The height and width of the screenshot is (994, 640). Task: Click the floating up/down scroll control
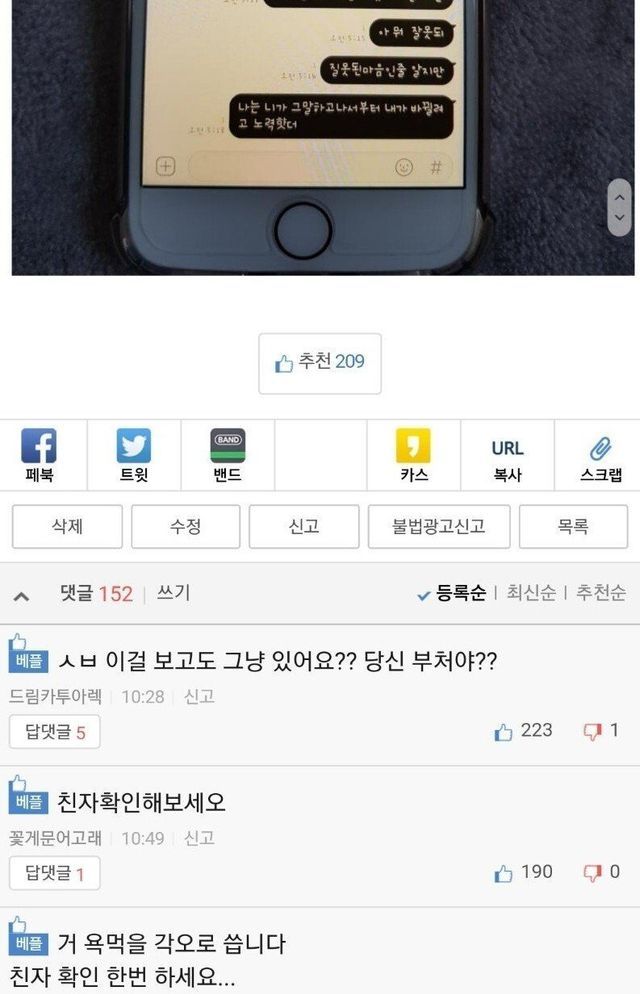[620, 207]
